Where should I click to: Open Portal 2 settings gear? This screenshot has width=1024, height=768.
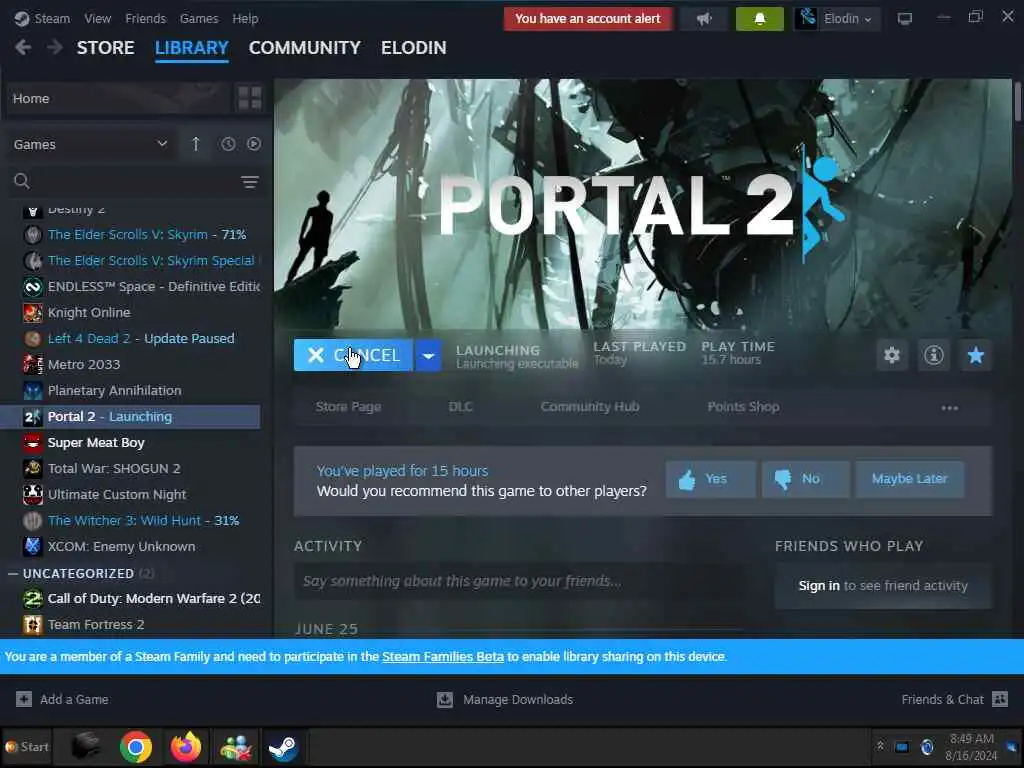pos(891,355)
